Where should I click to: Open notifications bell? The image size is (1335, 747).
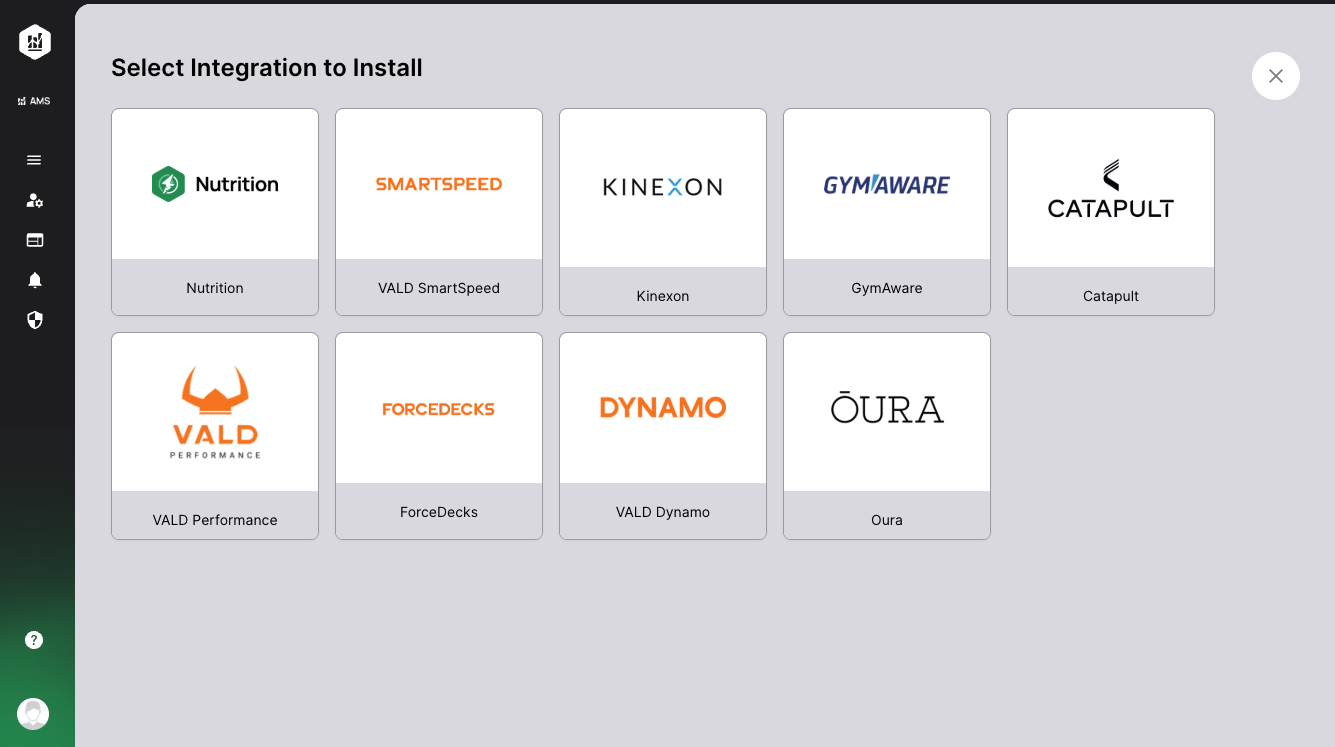[34, 280]
